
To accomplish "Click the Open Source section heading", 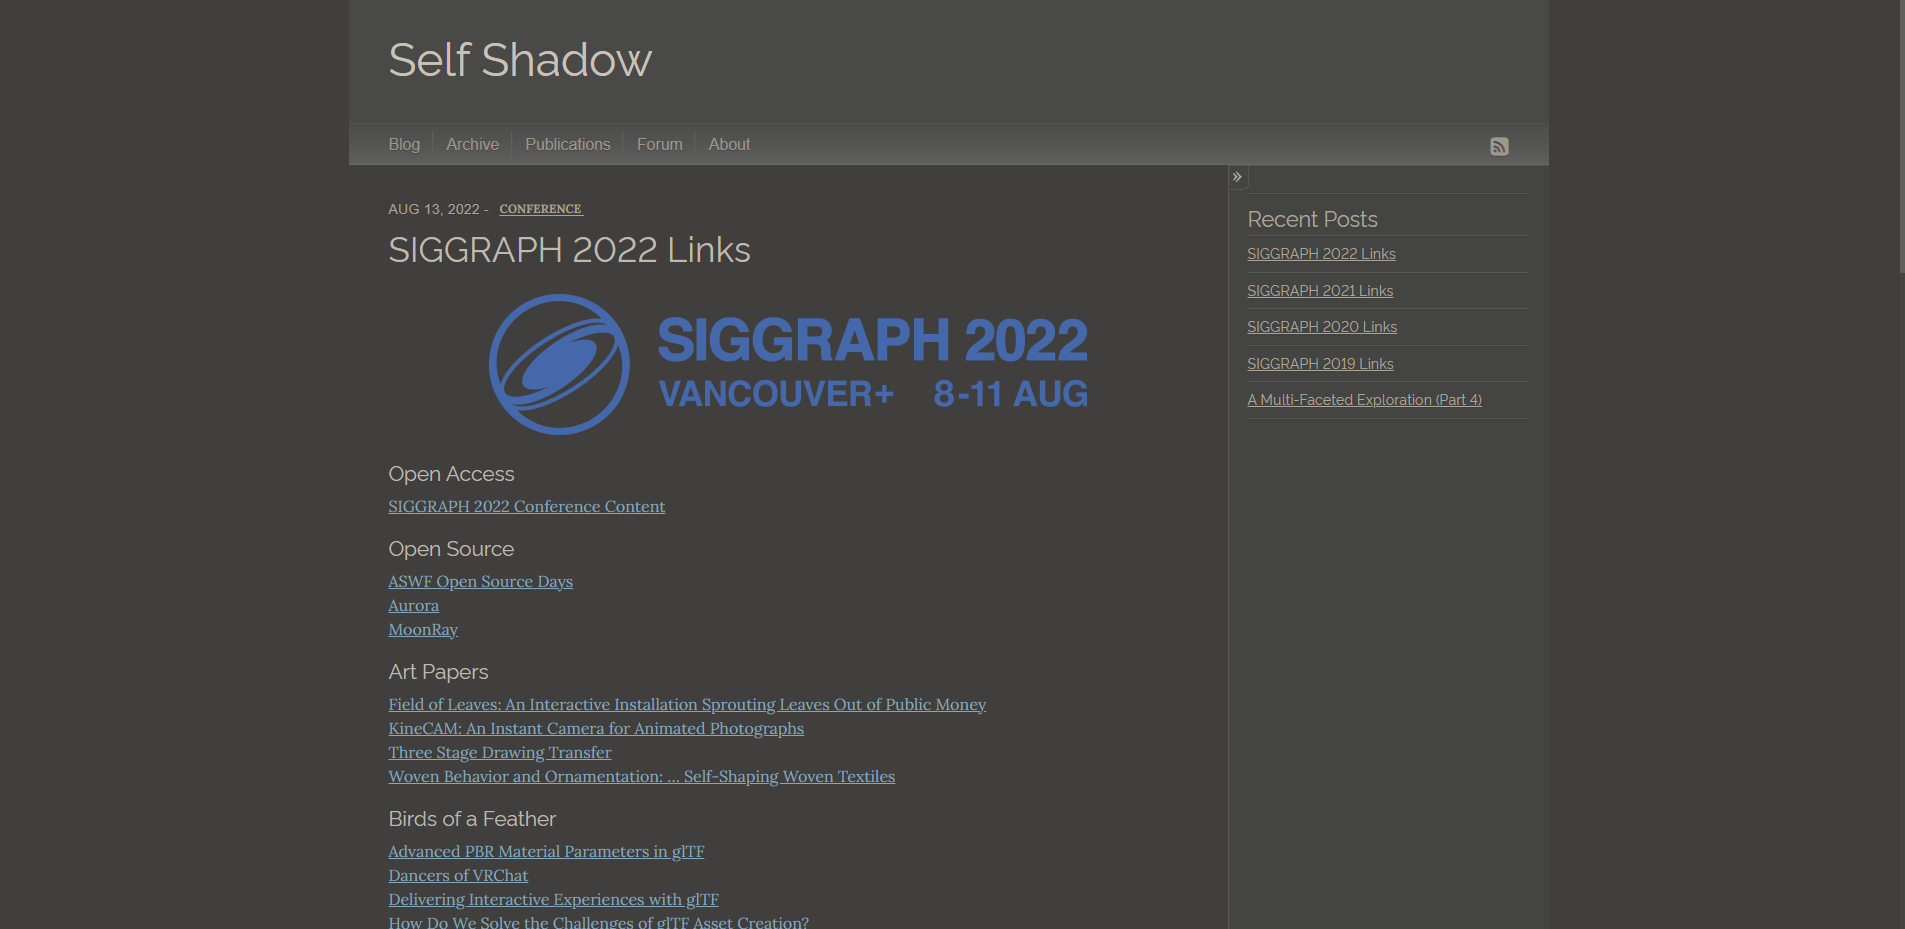I will [x=451, y=549].
